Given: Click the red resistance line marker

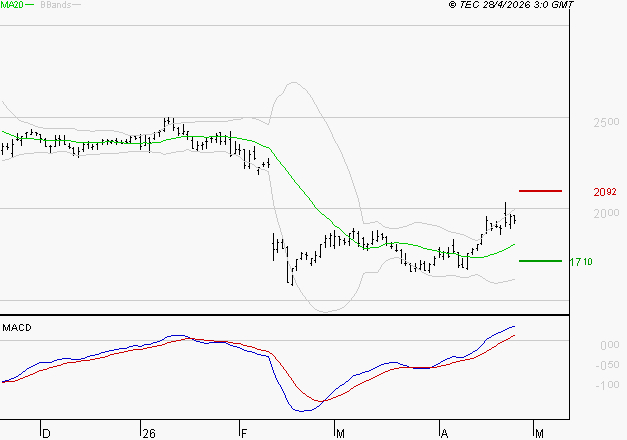Looking at the screenshot, I should [540, 191].
